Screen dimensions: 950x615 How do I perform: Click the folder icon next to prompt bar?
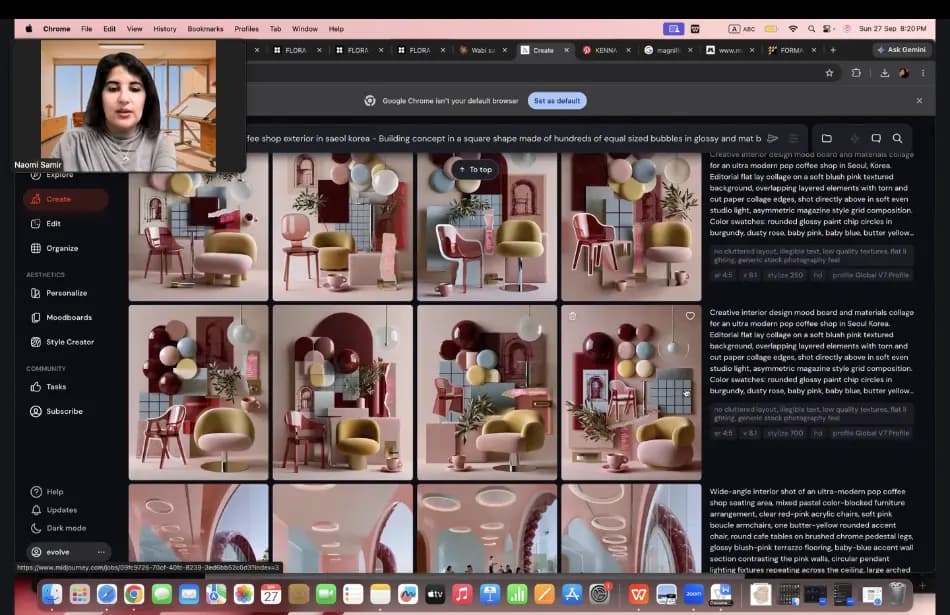point(826,138)
